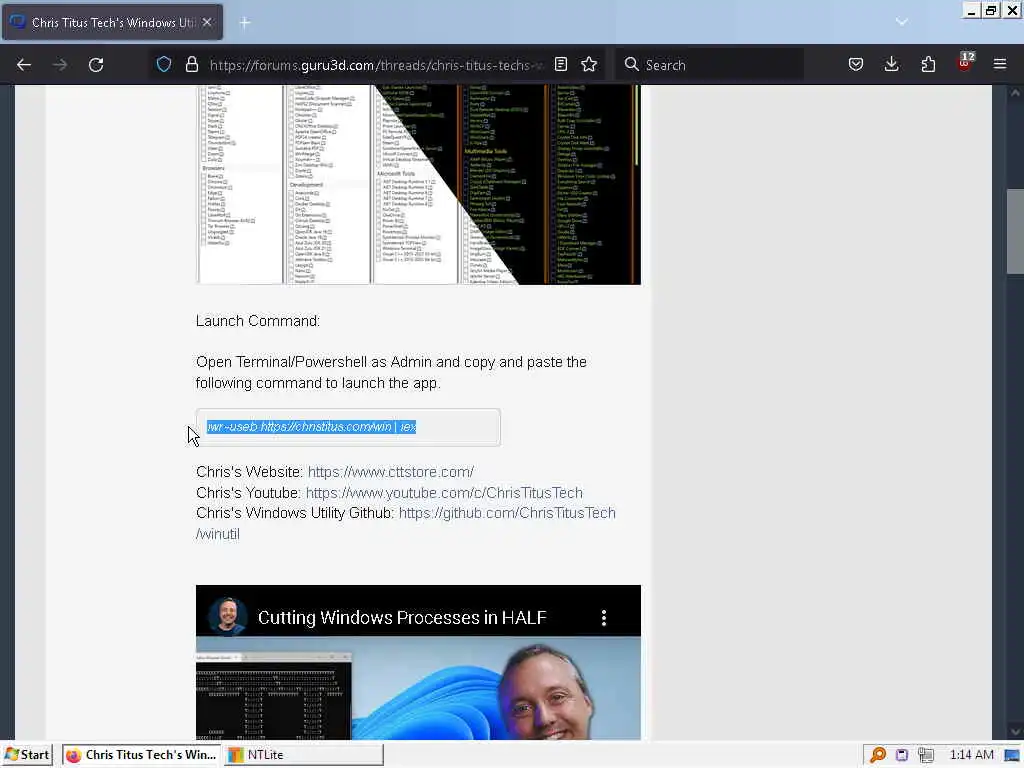Click the guru3d URL address bar
This screenshot has height=768, width=1024.
376,65
